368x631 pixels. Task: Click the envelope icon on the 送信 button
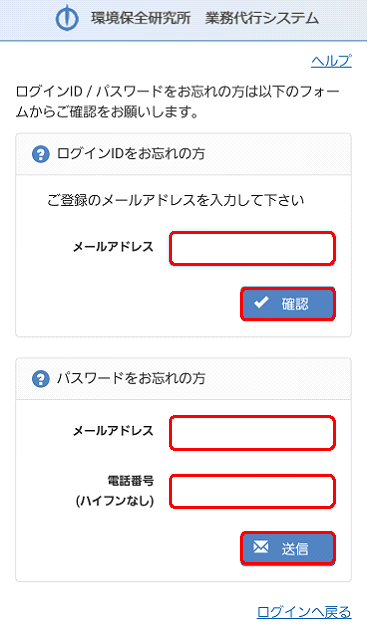pyautogui.click(x=260, y=546)
